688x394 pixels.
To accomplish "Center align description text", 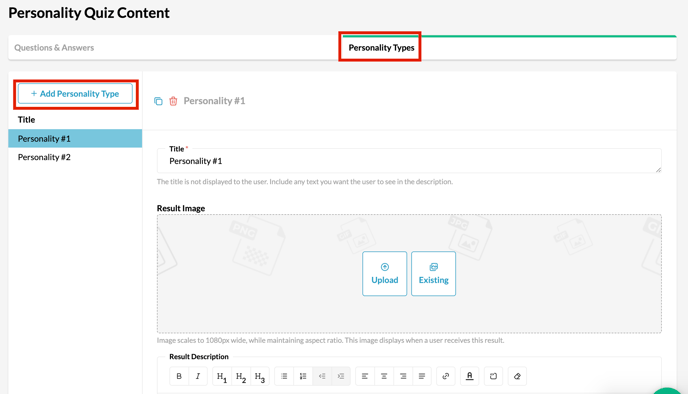I will click(384, 376).
